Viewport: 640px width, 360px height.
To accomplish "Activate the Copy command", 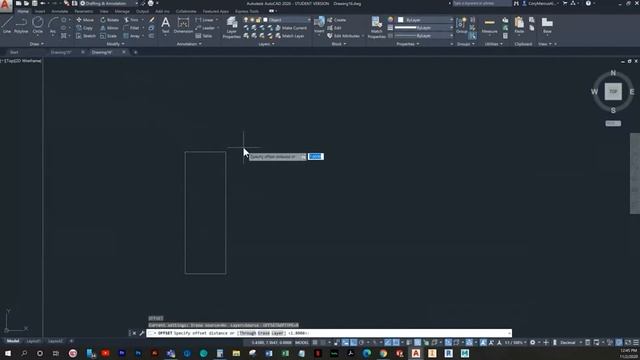I will point(84,28).
